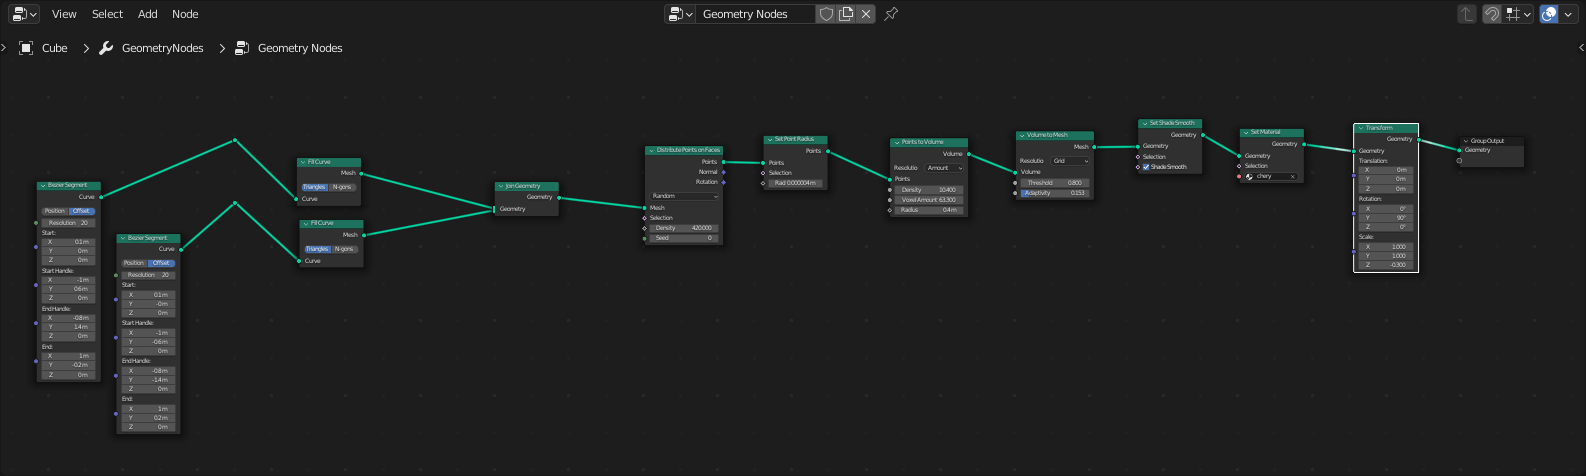The width and height of the screenshot is (1586, 476).
Task: Click the wrench modifier icon in breadcrumb
Action: (106, 48)
